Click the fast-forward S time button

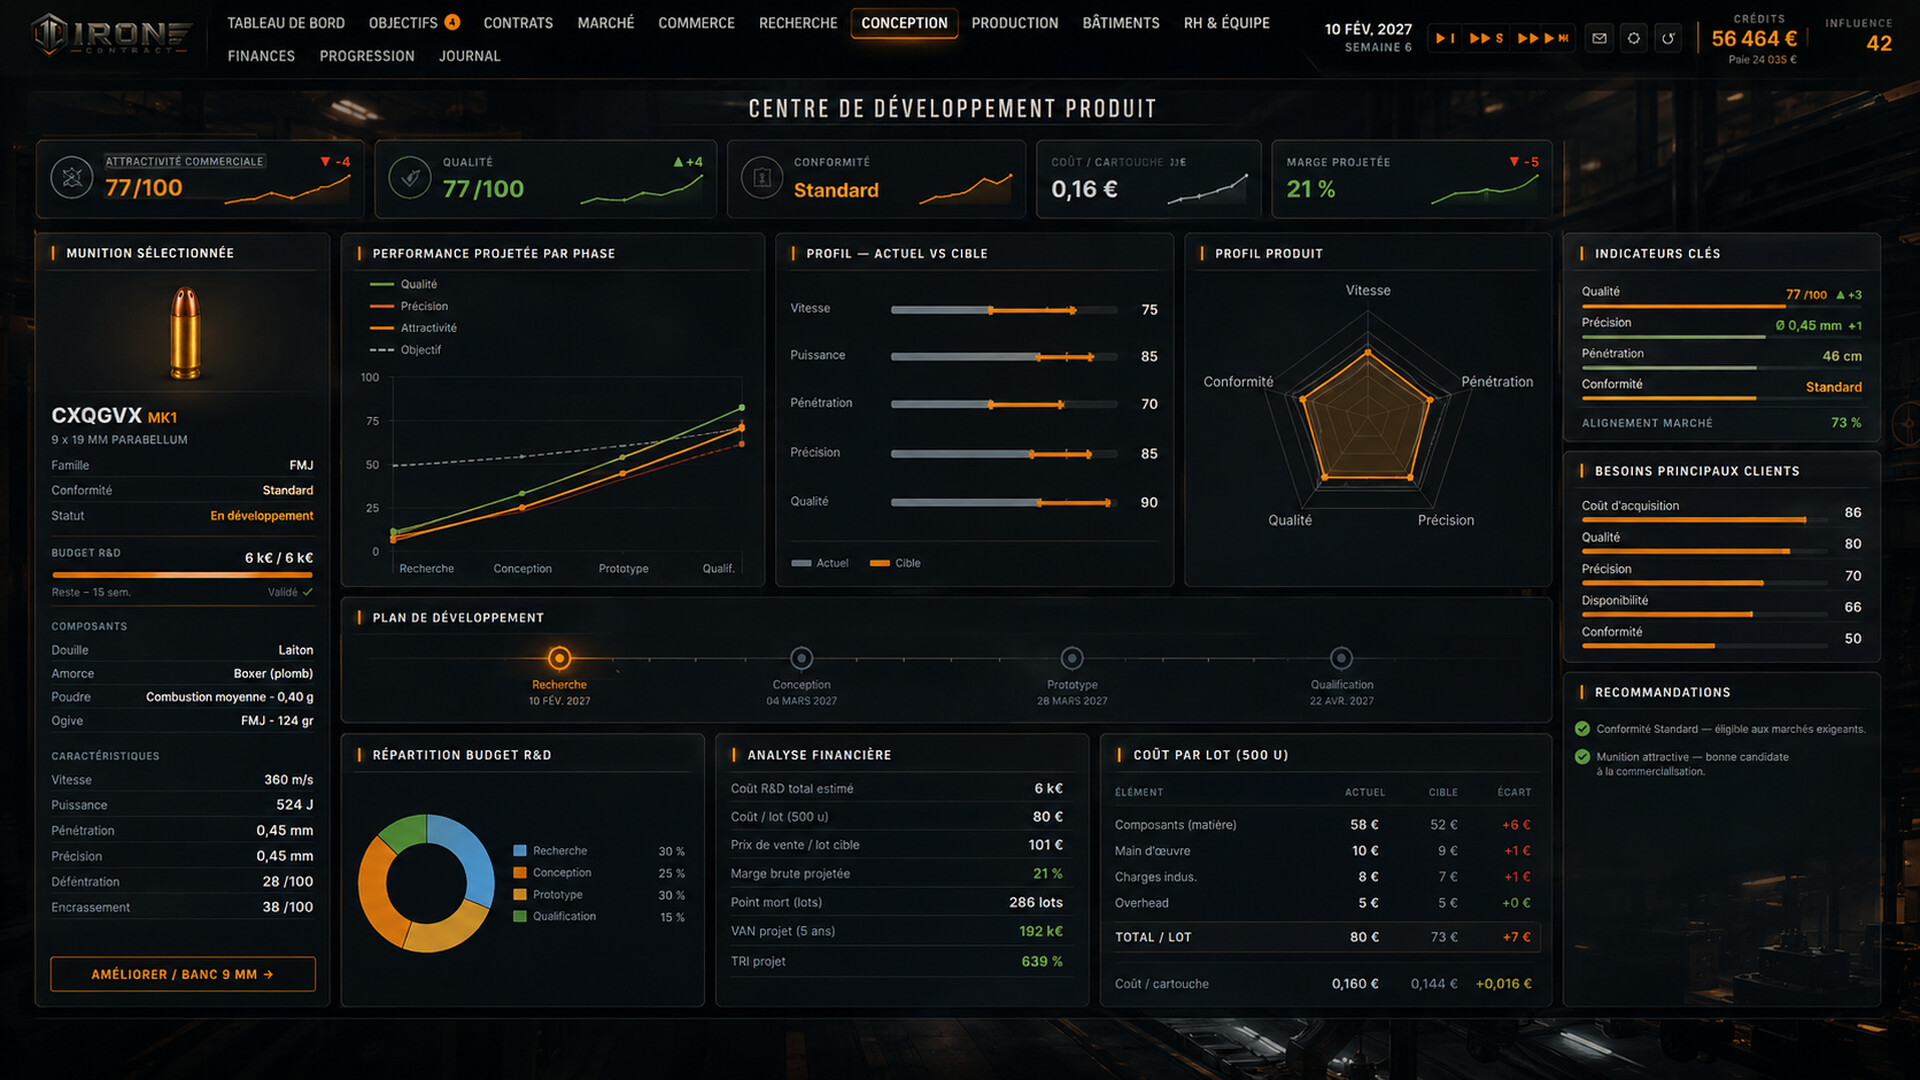1486,38
